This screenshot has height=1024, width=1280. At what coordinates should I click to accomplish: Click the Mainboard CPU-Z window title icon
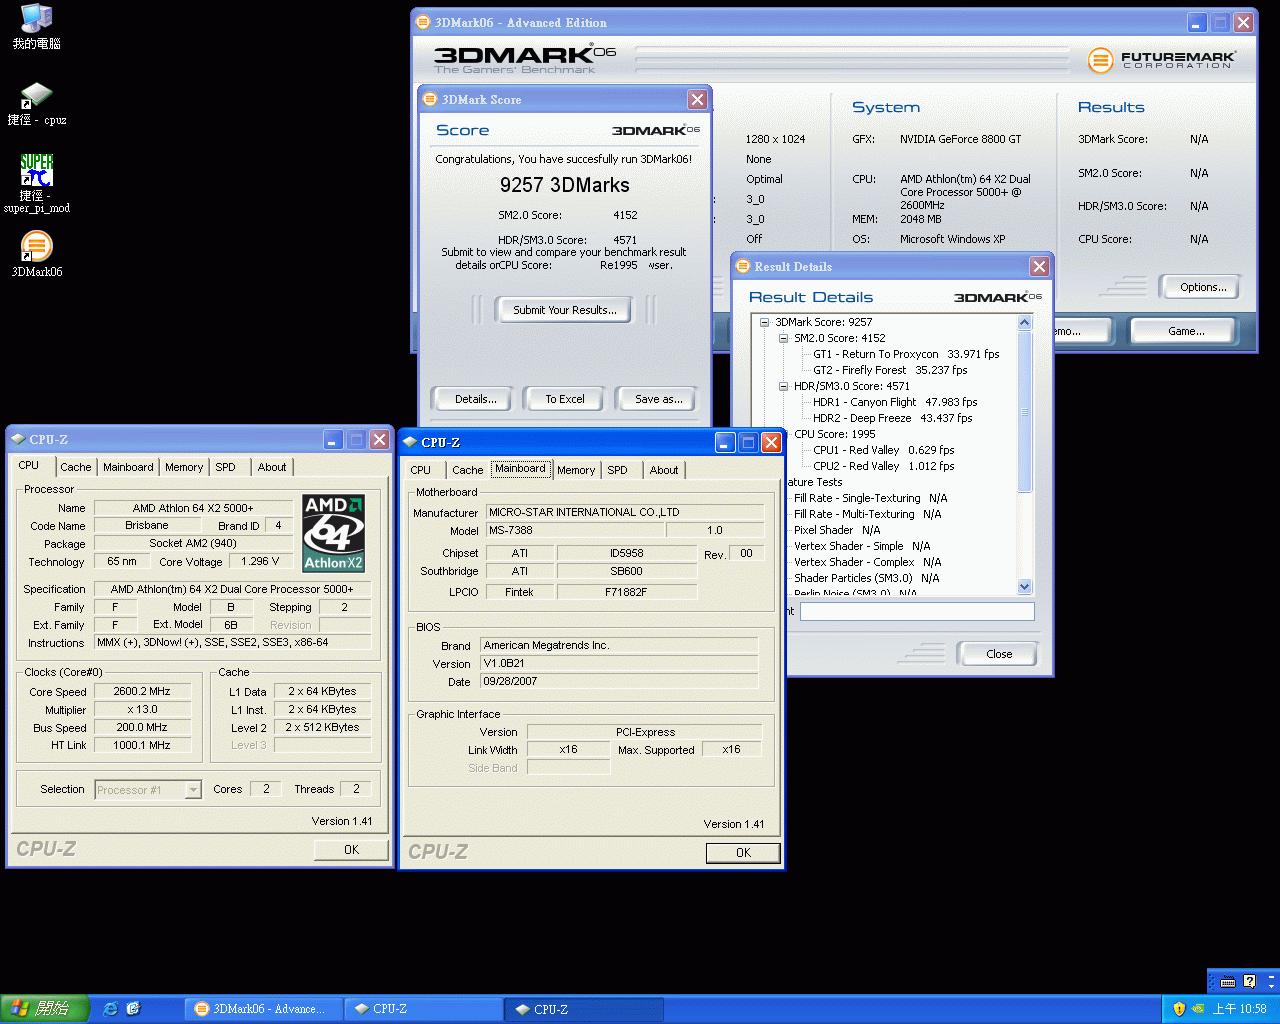(x=410, y=442)
